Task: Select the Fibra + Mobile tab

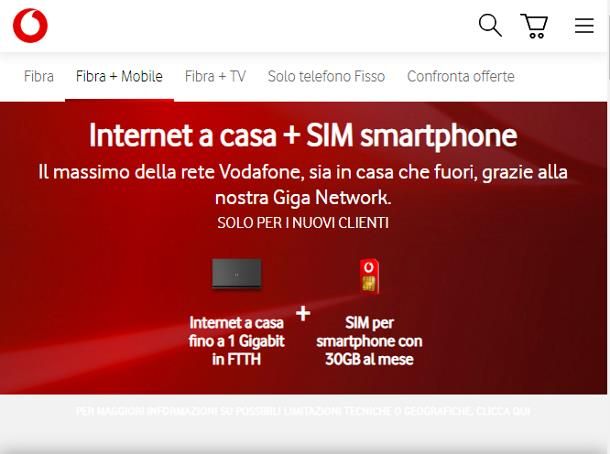Action: [x=119, y=76]
